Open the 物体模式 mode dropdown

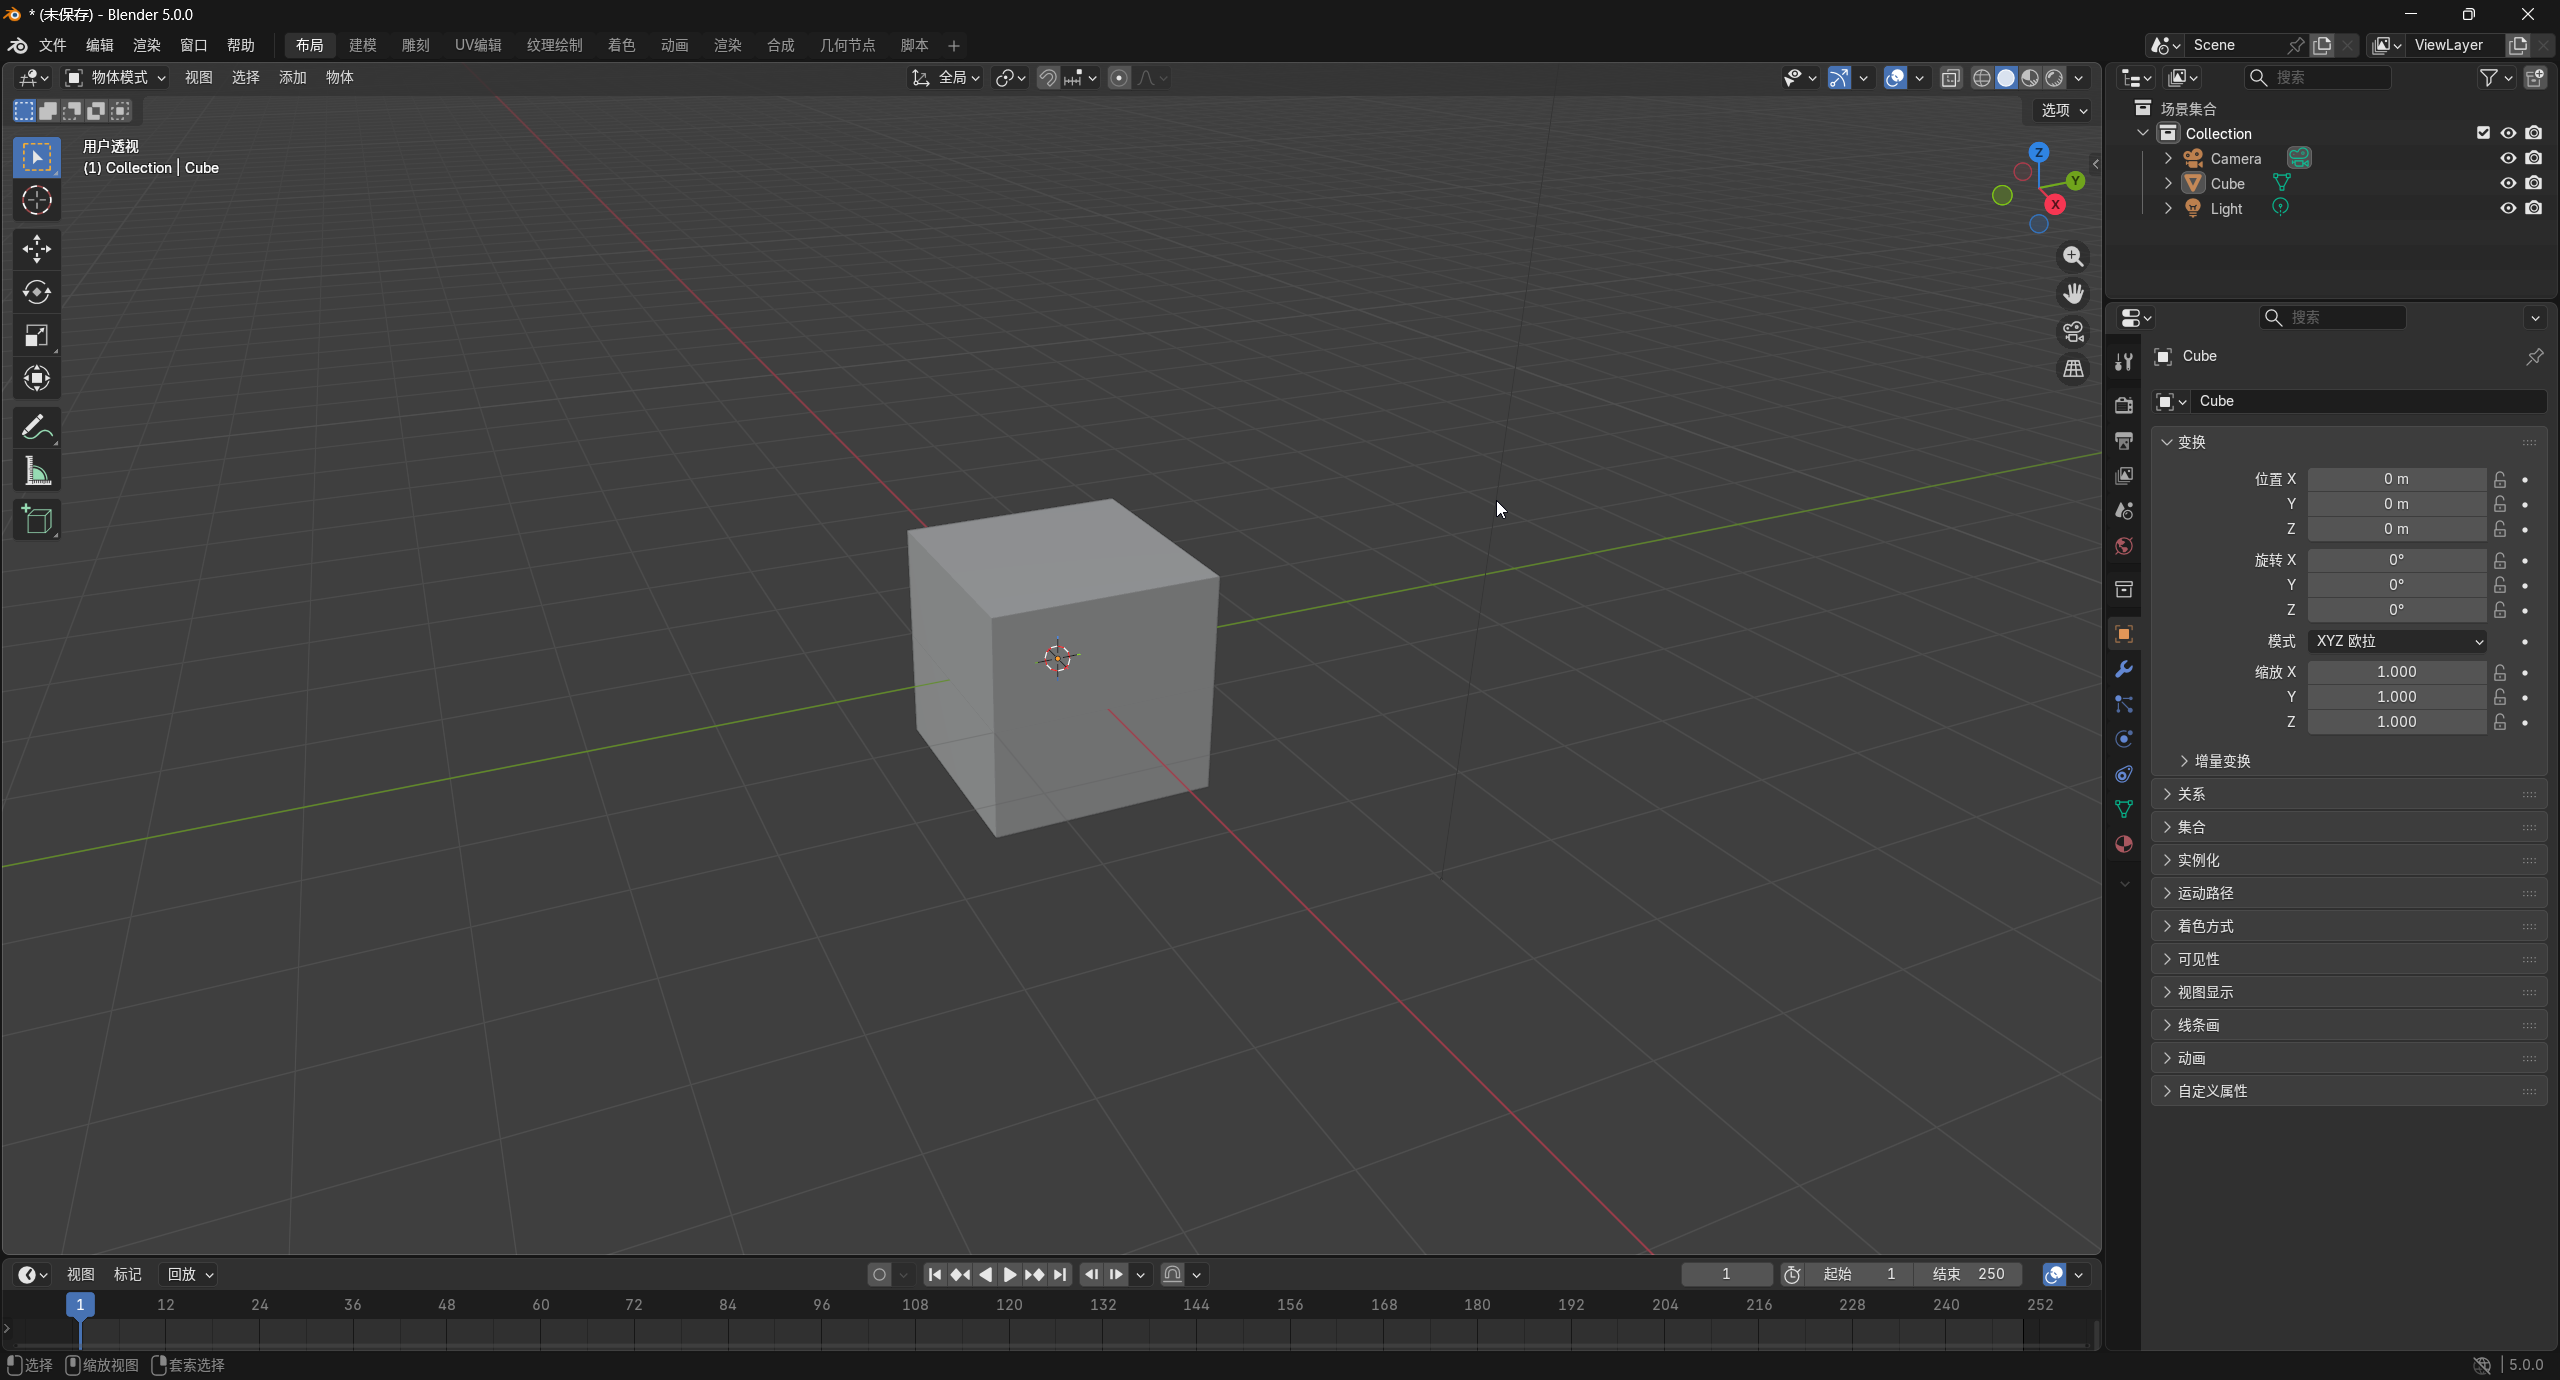tap(116, 77)
